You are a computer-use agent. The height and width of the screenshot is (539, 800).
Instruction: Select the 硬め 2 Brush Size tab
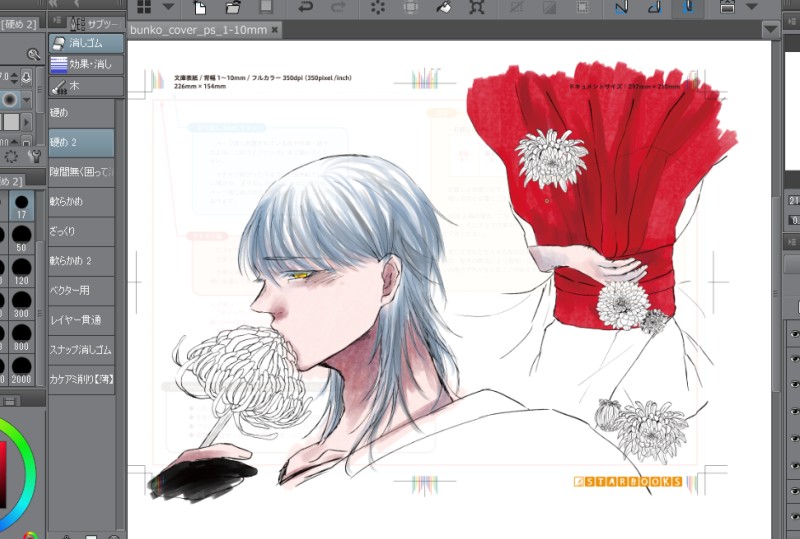pos(12,181)
